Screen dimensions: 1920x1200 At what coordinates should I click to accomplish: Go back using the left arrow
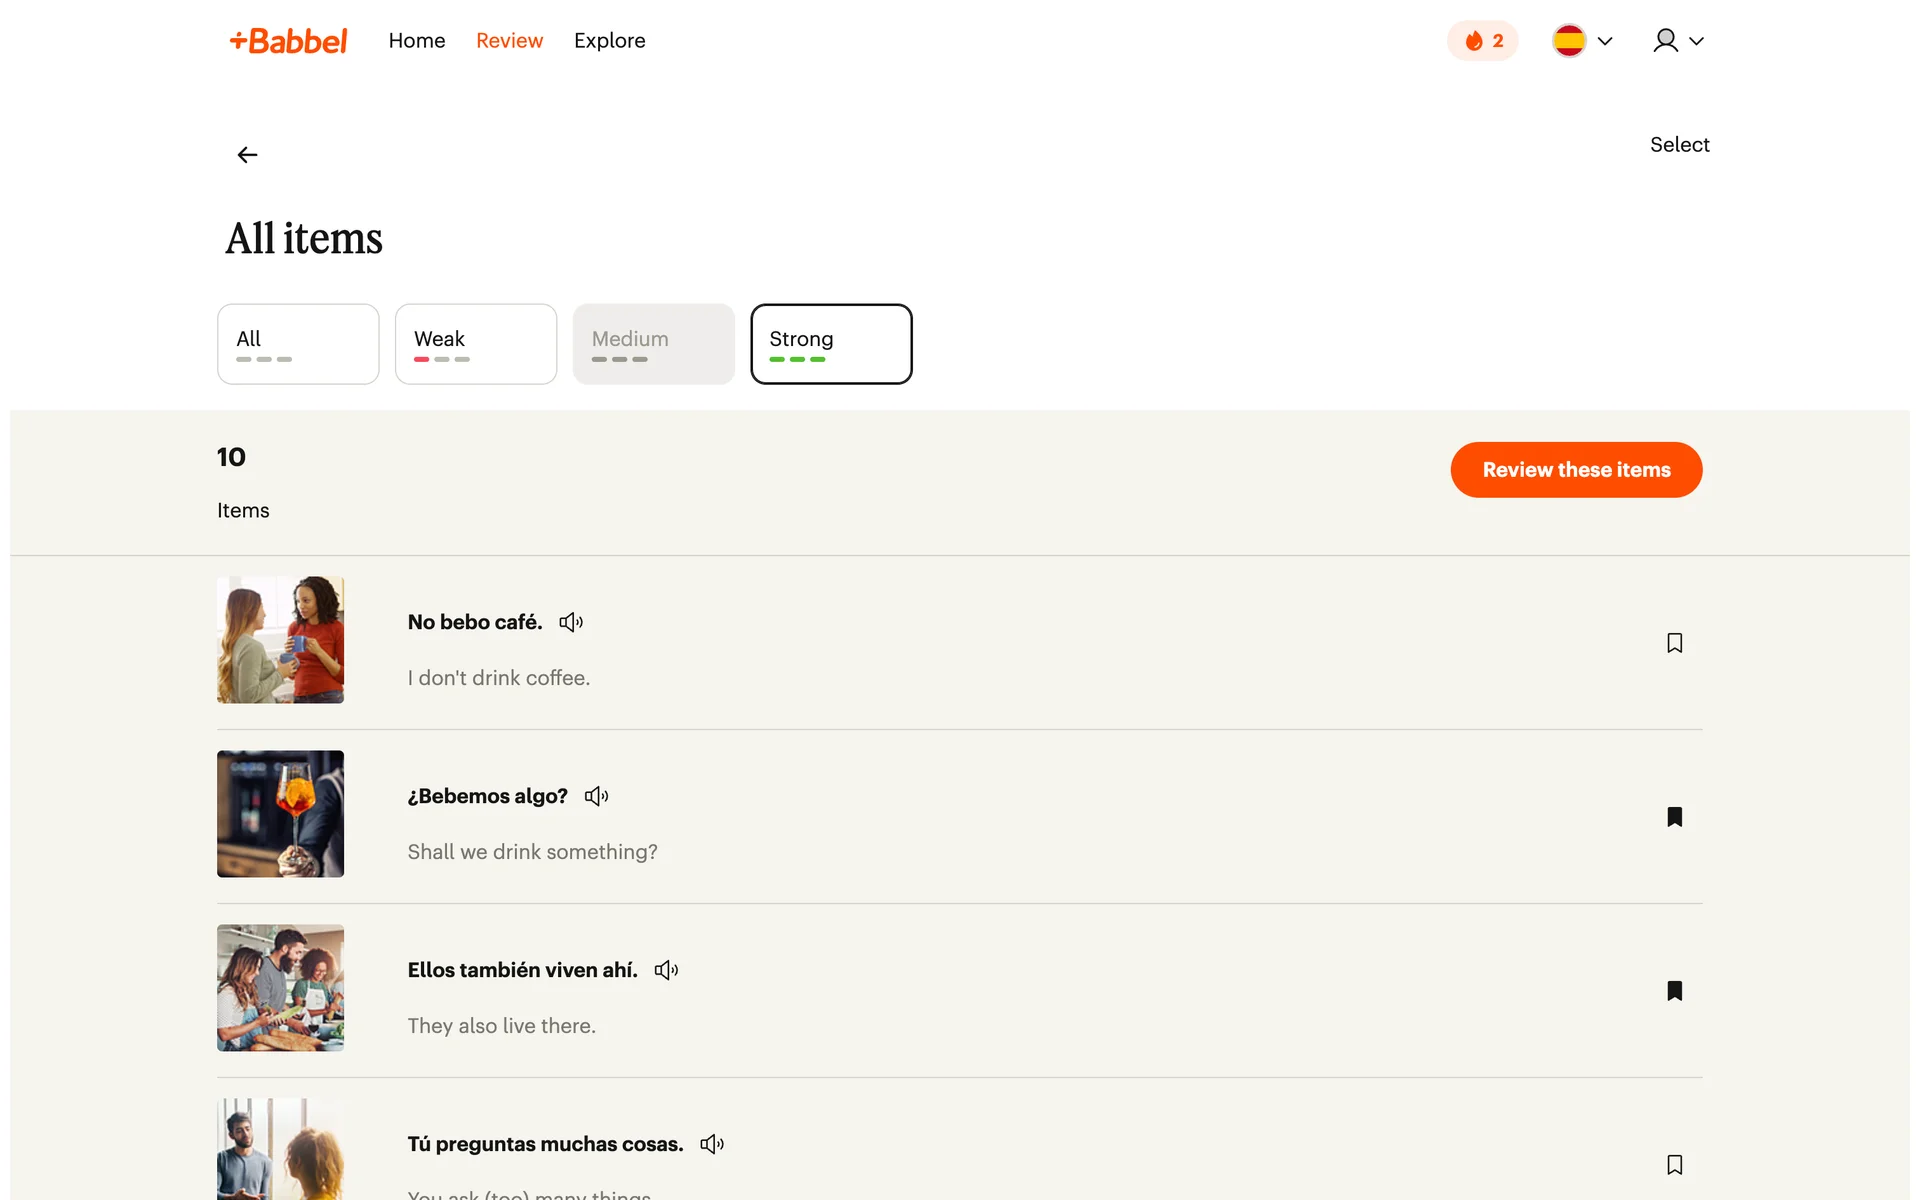pos(247,155)
